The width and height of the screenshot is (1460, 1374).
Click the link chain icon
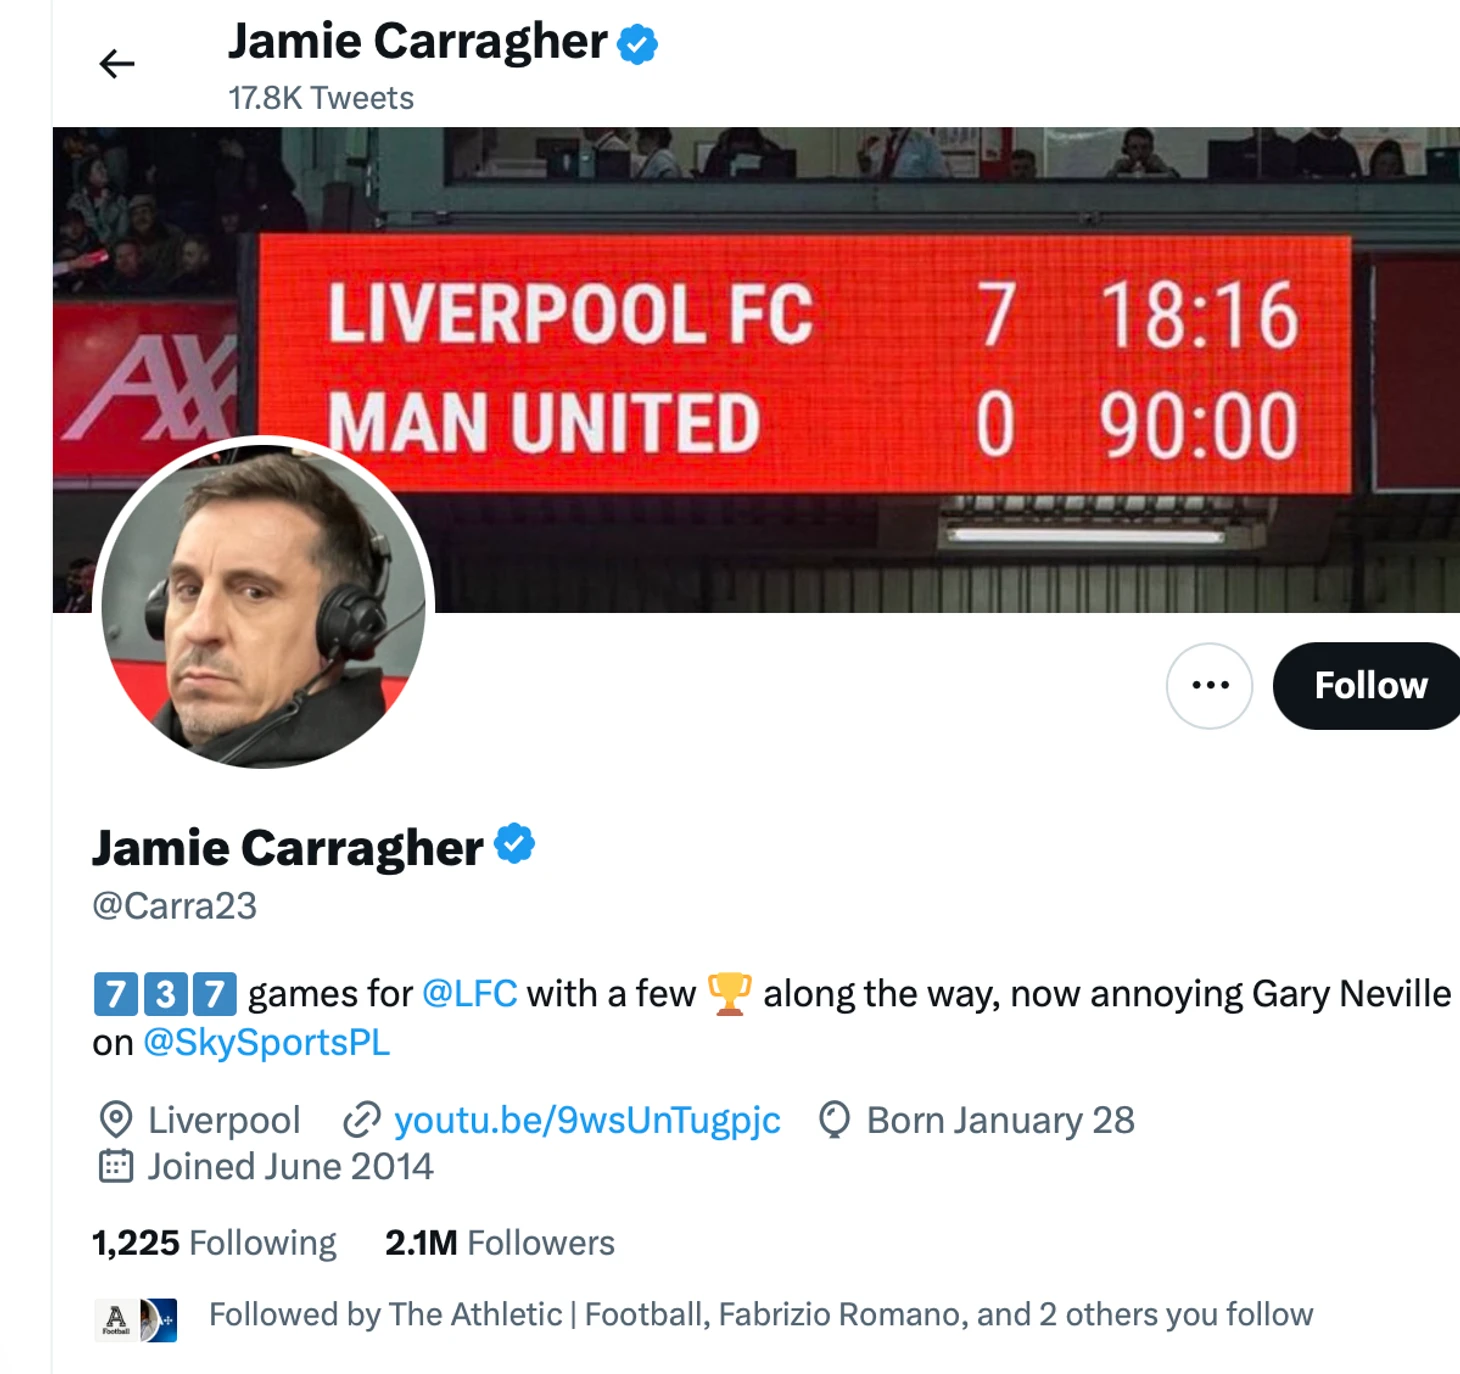(361, 1120)
